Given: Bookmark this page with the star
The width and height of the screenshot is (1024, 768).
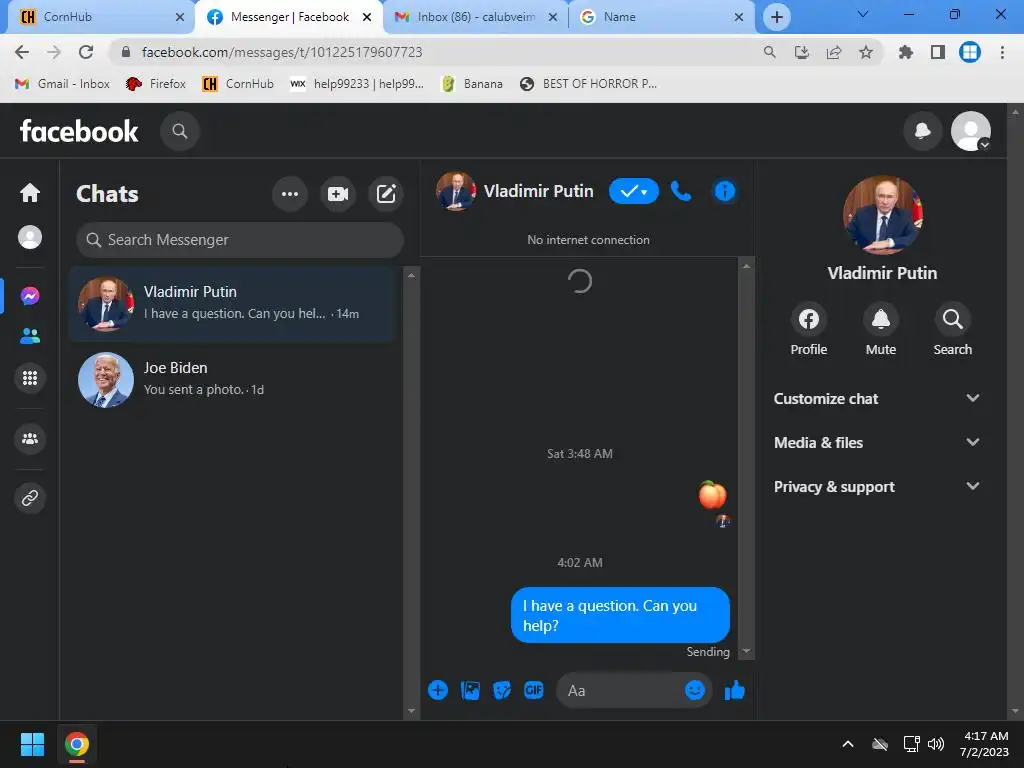Looking at the screenshot, I should [865, 52].
